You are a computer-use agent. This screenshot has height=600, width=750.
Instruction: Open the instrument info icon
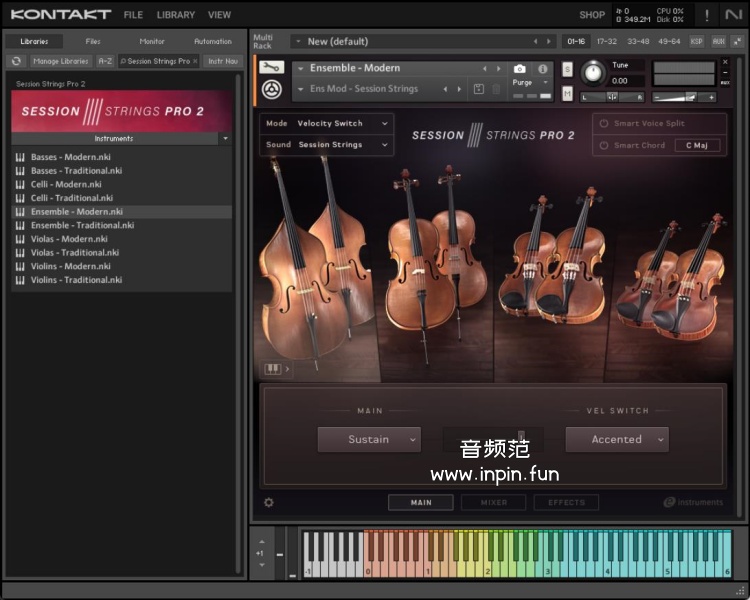543,68
